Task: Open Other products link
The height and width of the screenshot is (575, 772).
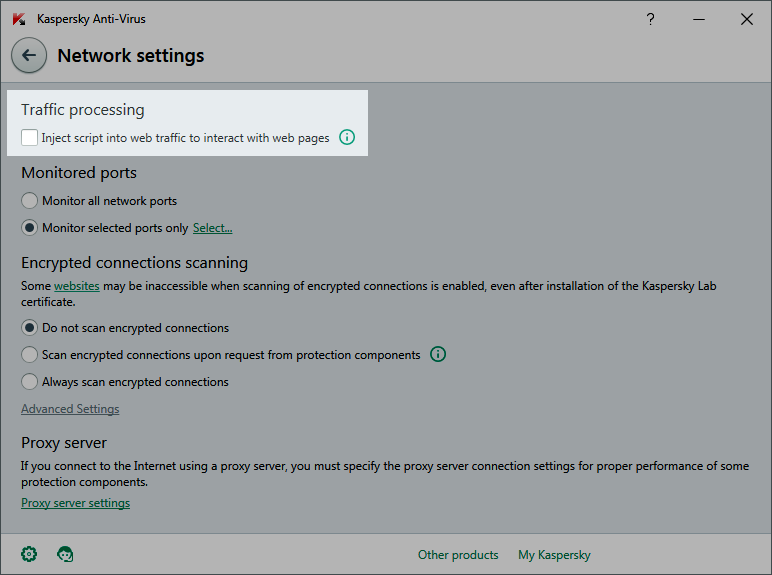Action: [x=458, y=555]
